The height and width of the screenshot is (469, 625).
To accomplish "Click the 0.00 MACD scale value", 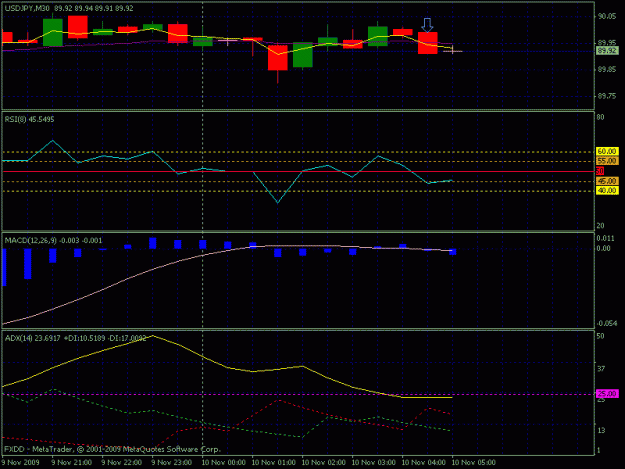I will pos(603,248).
